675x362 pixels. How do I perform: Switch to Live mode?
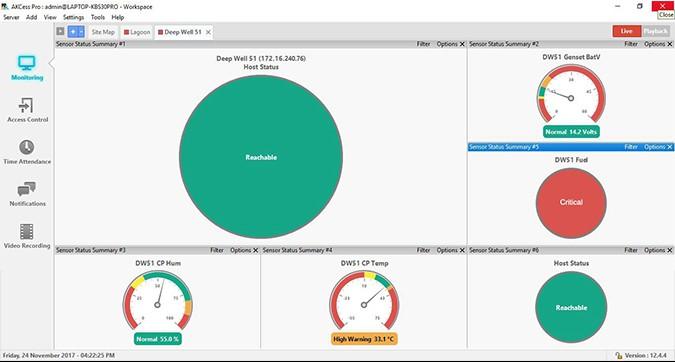coord(627,31)
